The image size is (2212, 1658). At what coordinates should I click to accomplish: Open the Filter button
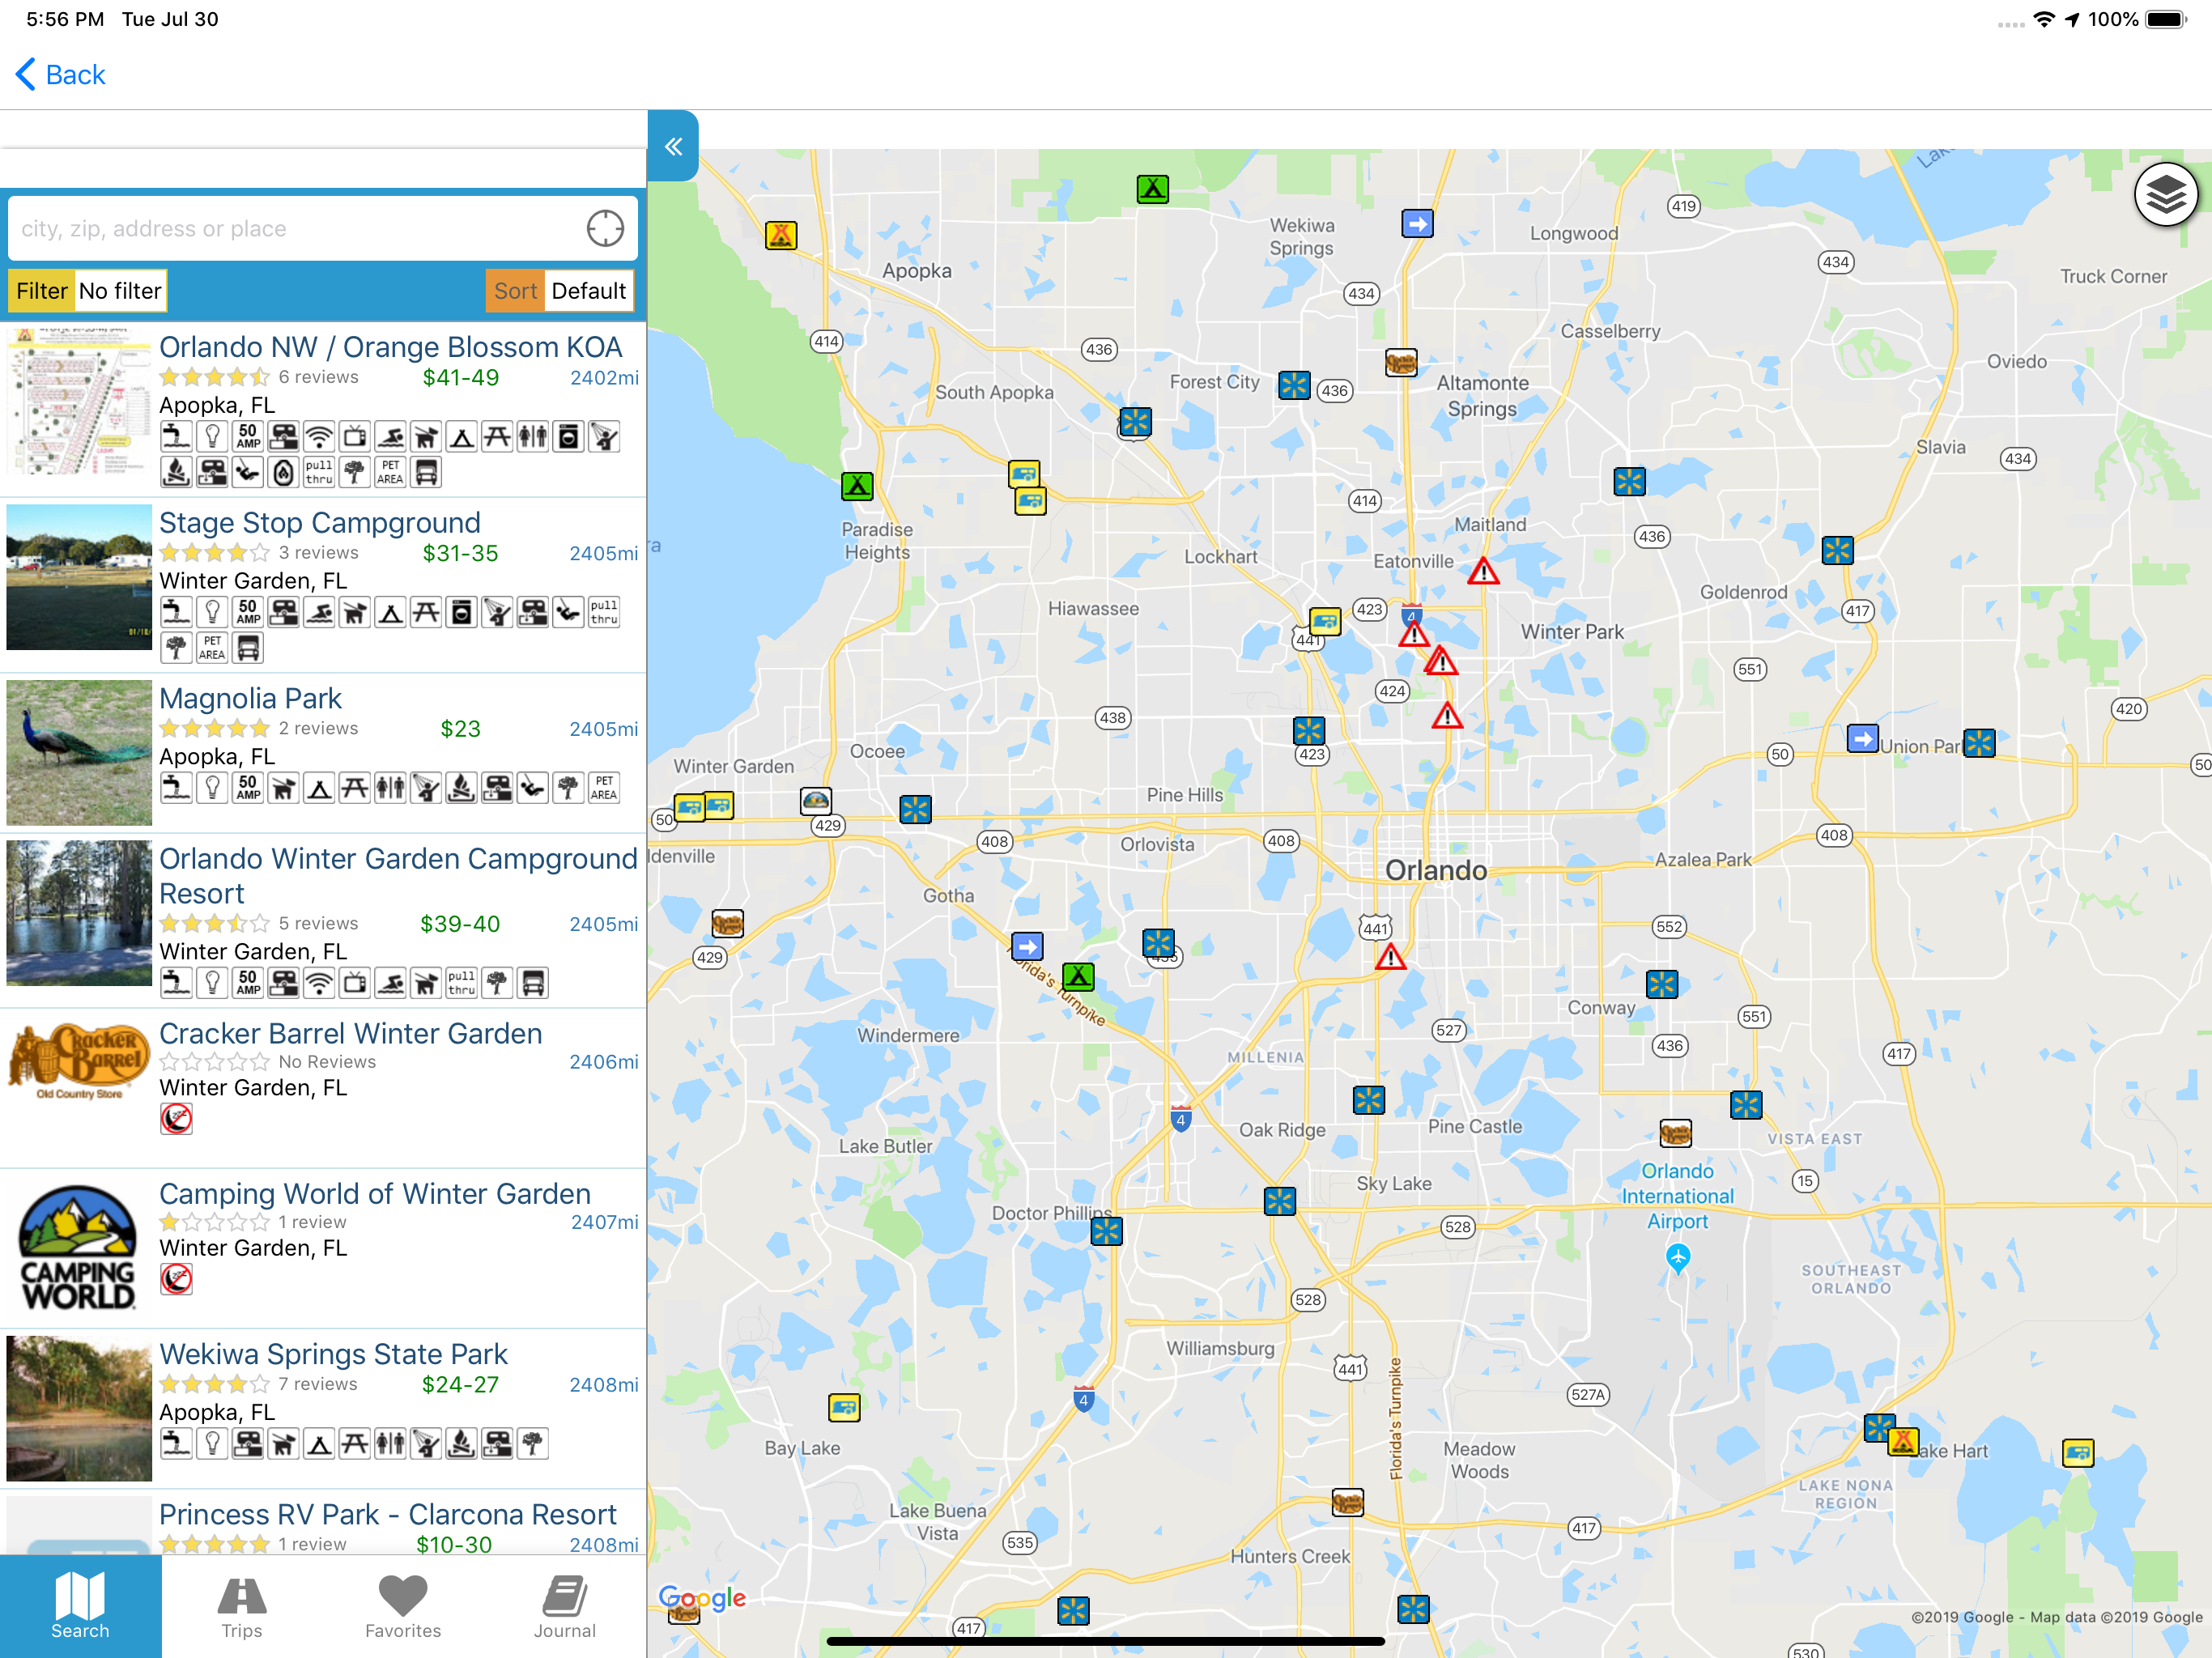[41, 291]
